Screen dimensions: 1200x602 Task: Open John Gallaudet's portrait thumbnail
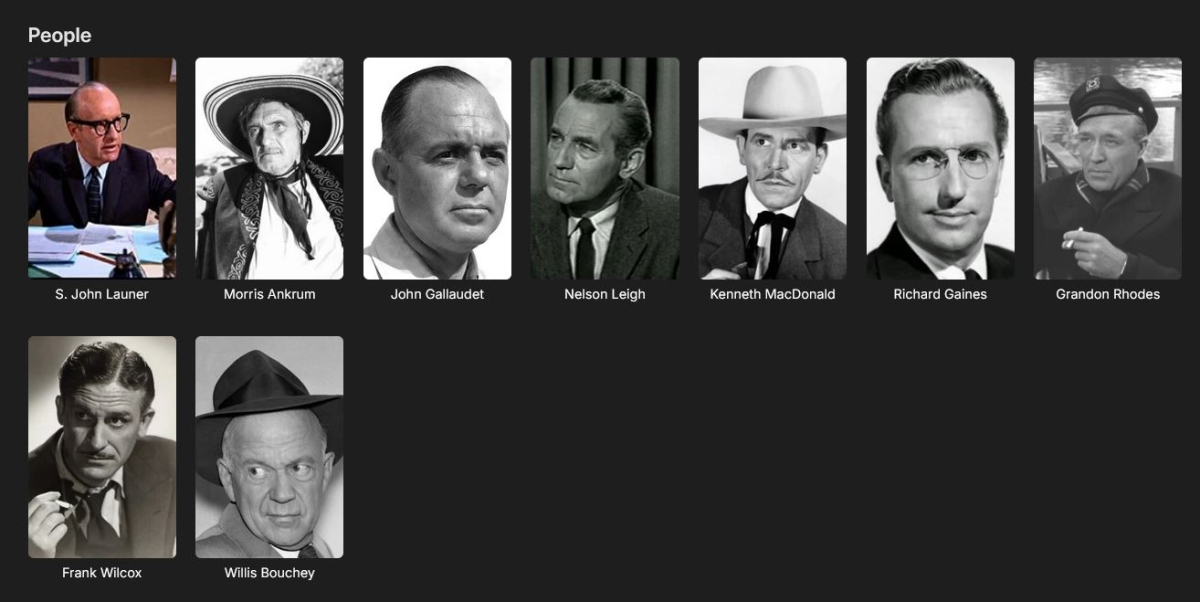(x=437, y=168)
